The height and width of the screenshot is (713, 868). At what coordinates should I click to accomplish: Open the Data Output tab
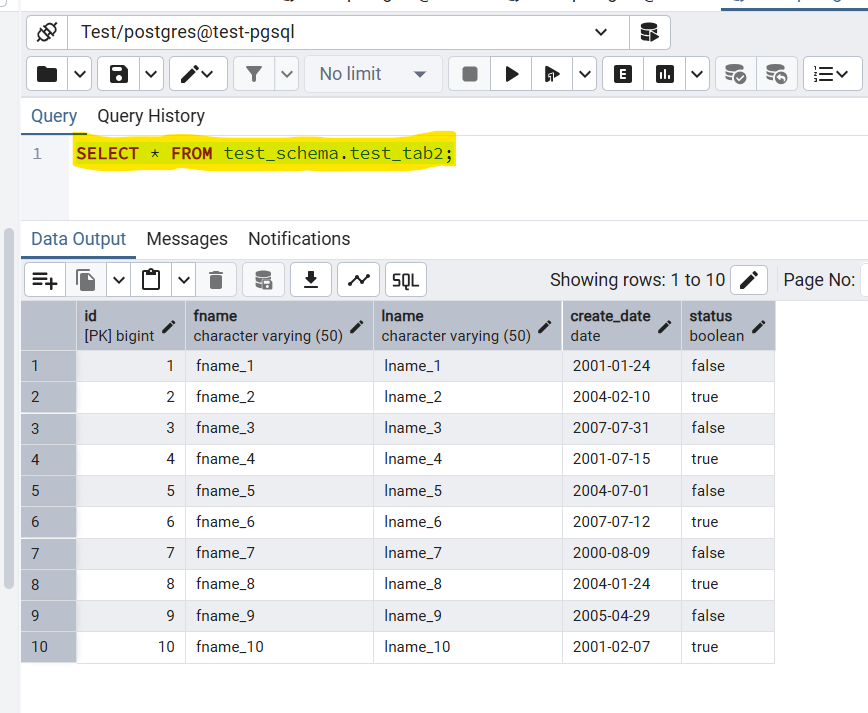(x=79, y=239)
